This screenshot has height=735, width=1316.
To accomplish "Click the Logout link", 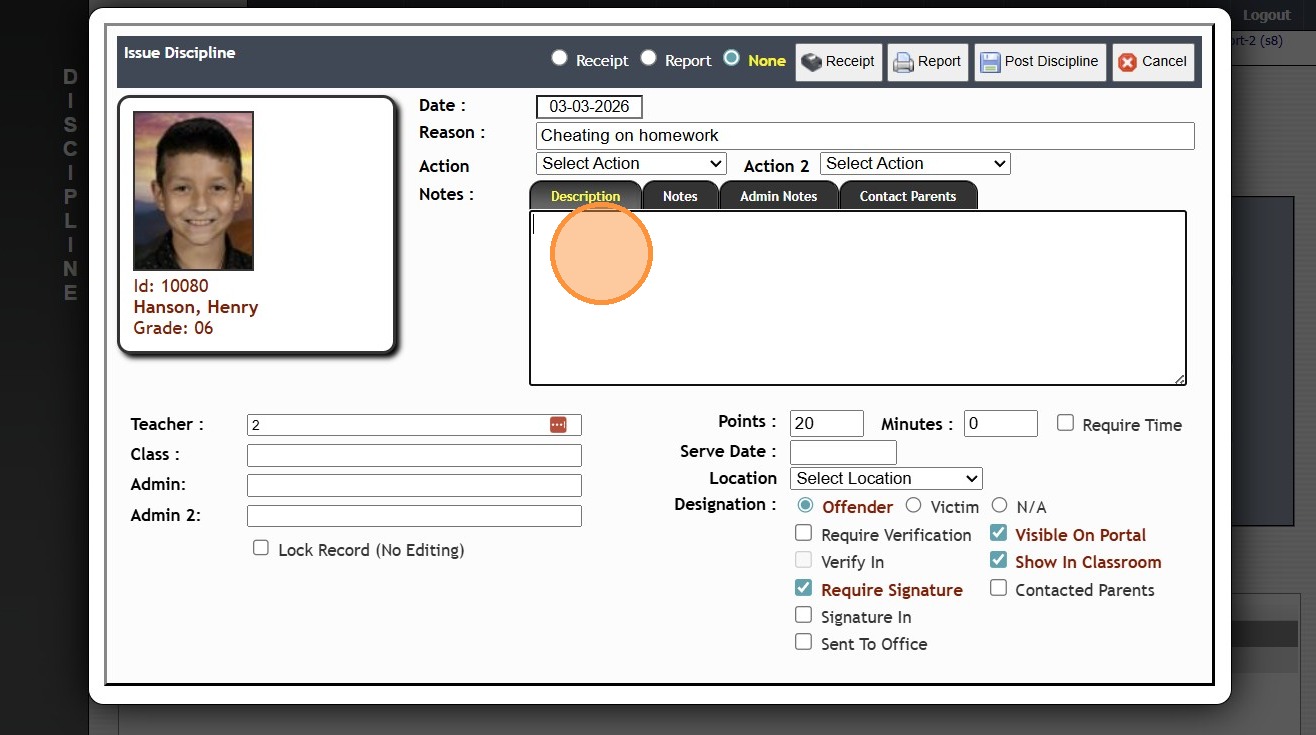I will point(1266,15).
